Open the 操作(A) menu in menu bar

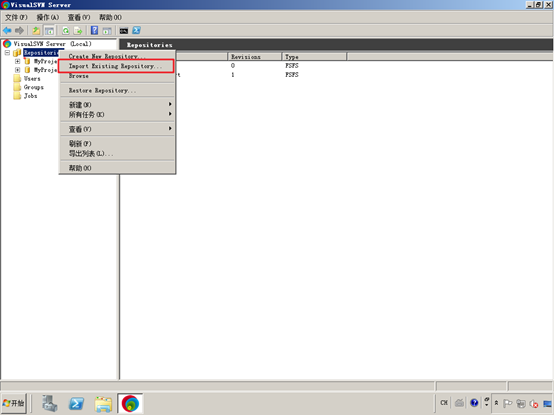click(48, 17)
